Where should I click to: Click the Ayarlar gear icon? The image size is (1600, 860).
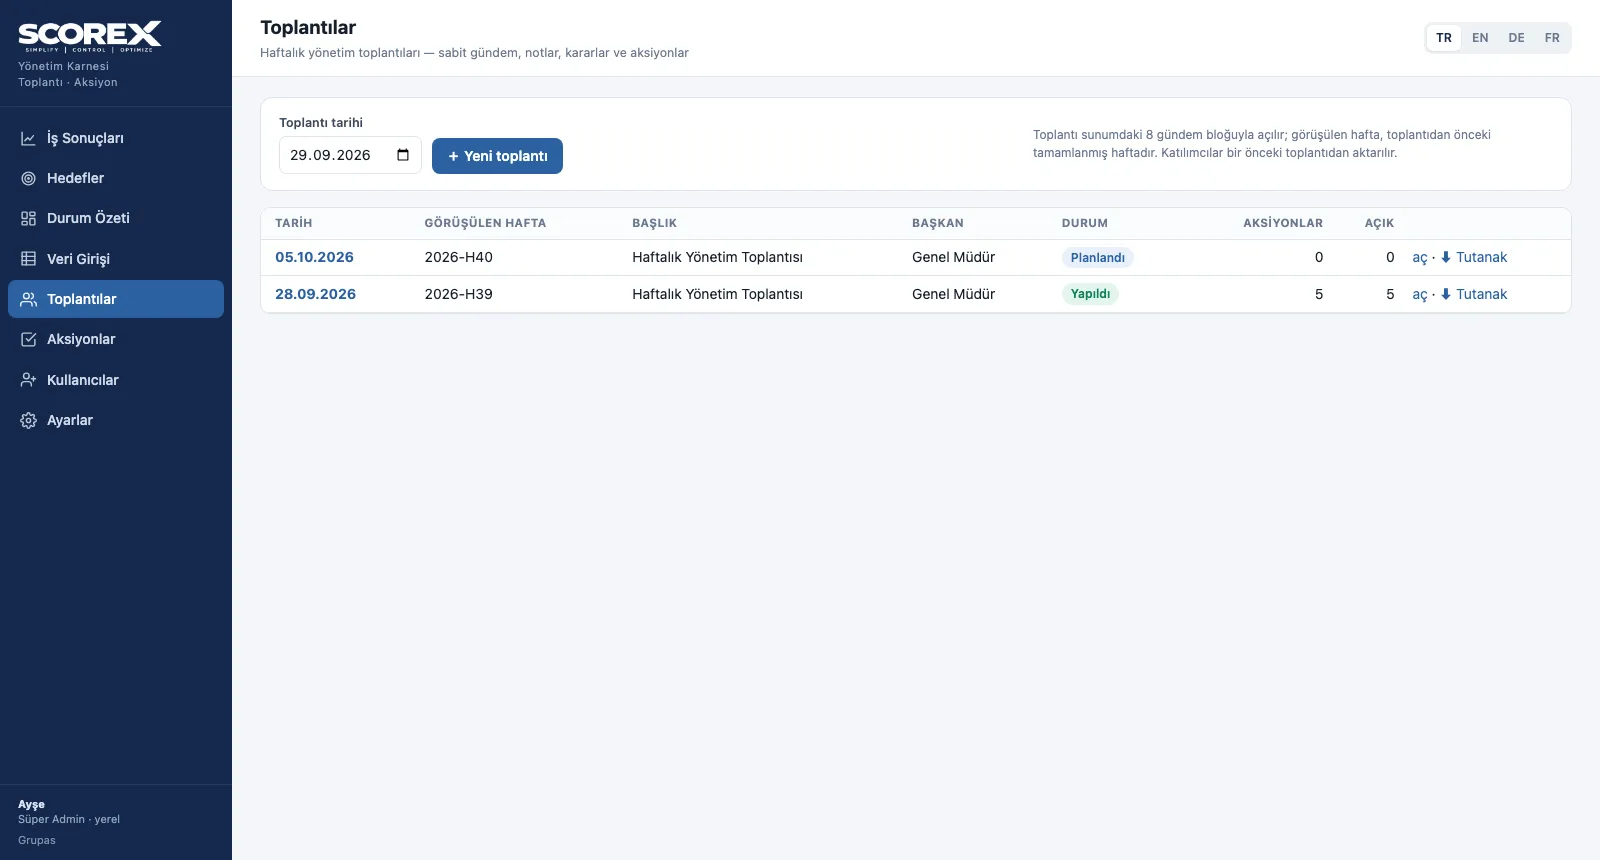point(29,420)
